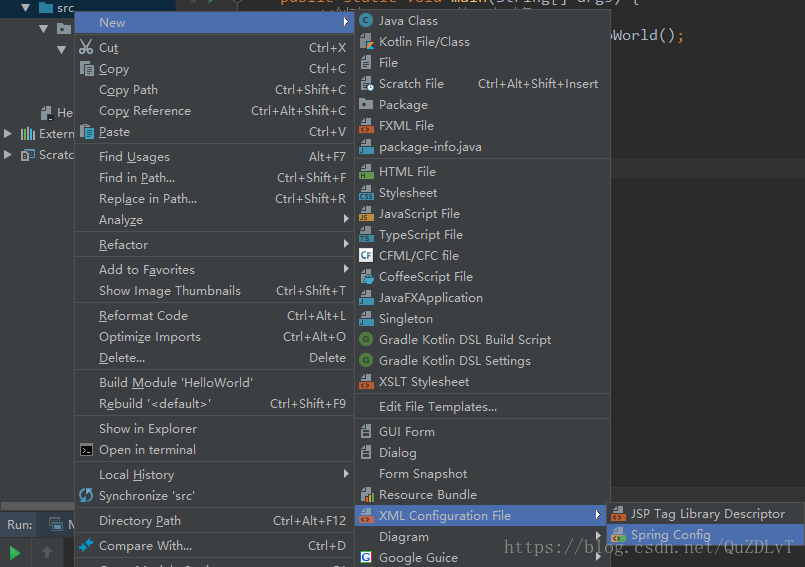
Task: Click the JavaFXApplication icon
Action: [366, 298]
